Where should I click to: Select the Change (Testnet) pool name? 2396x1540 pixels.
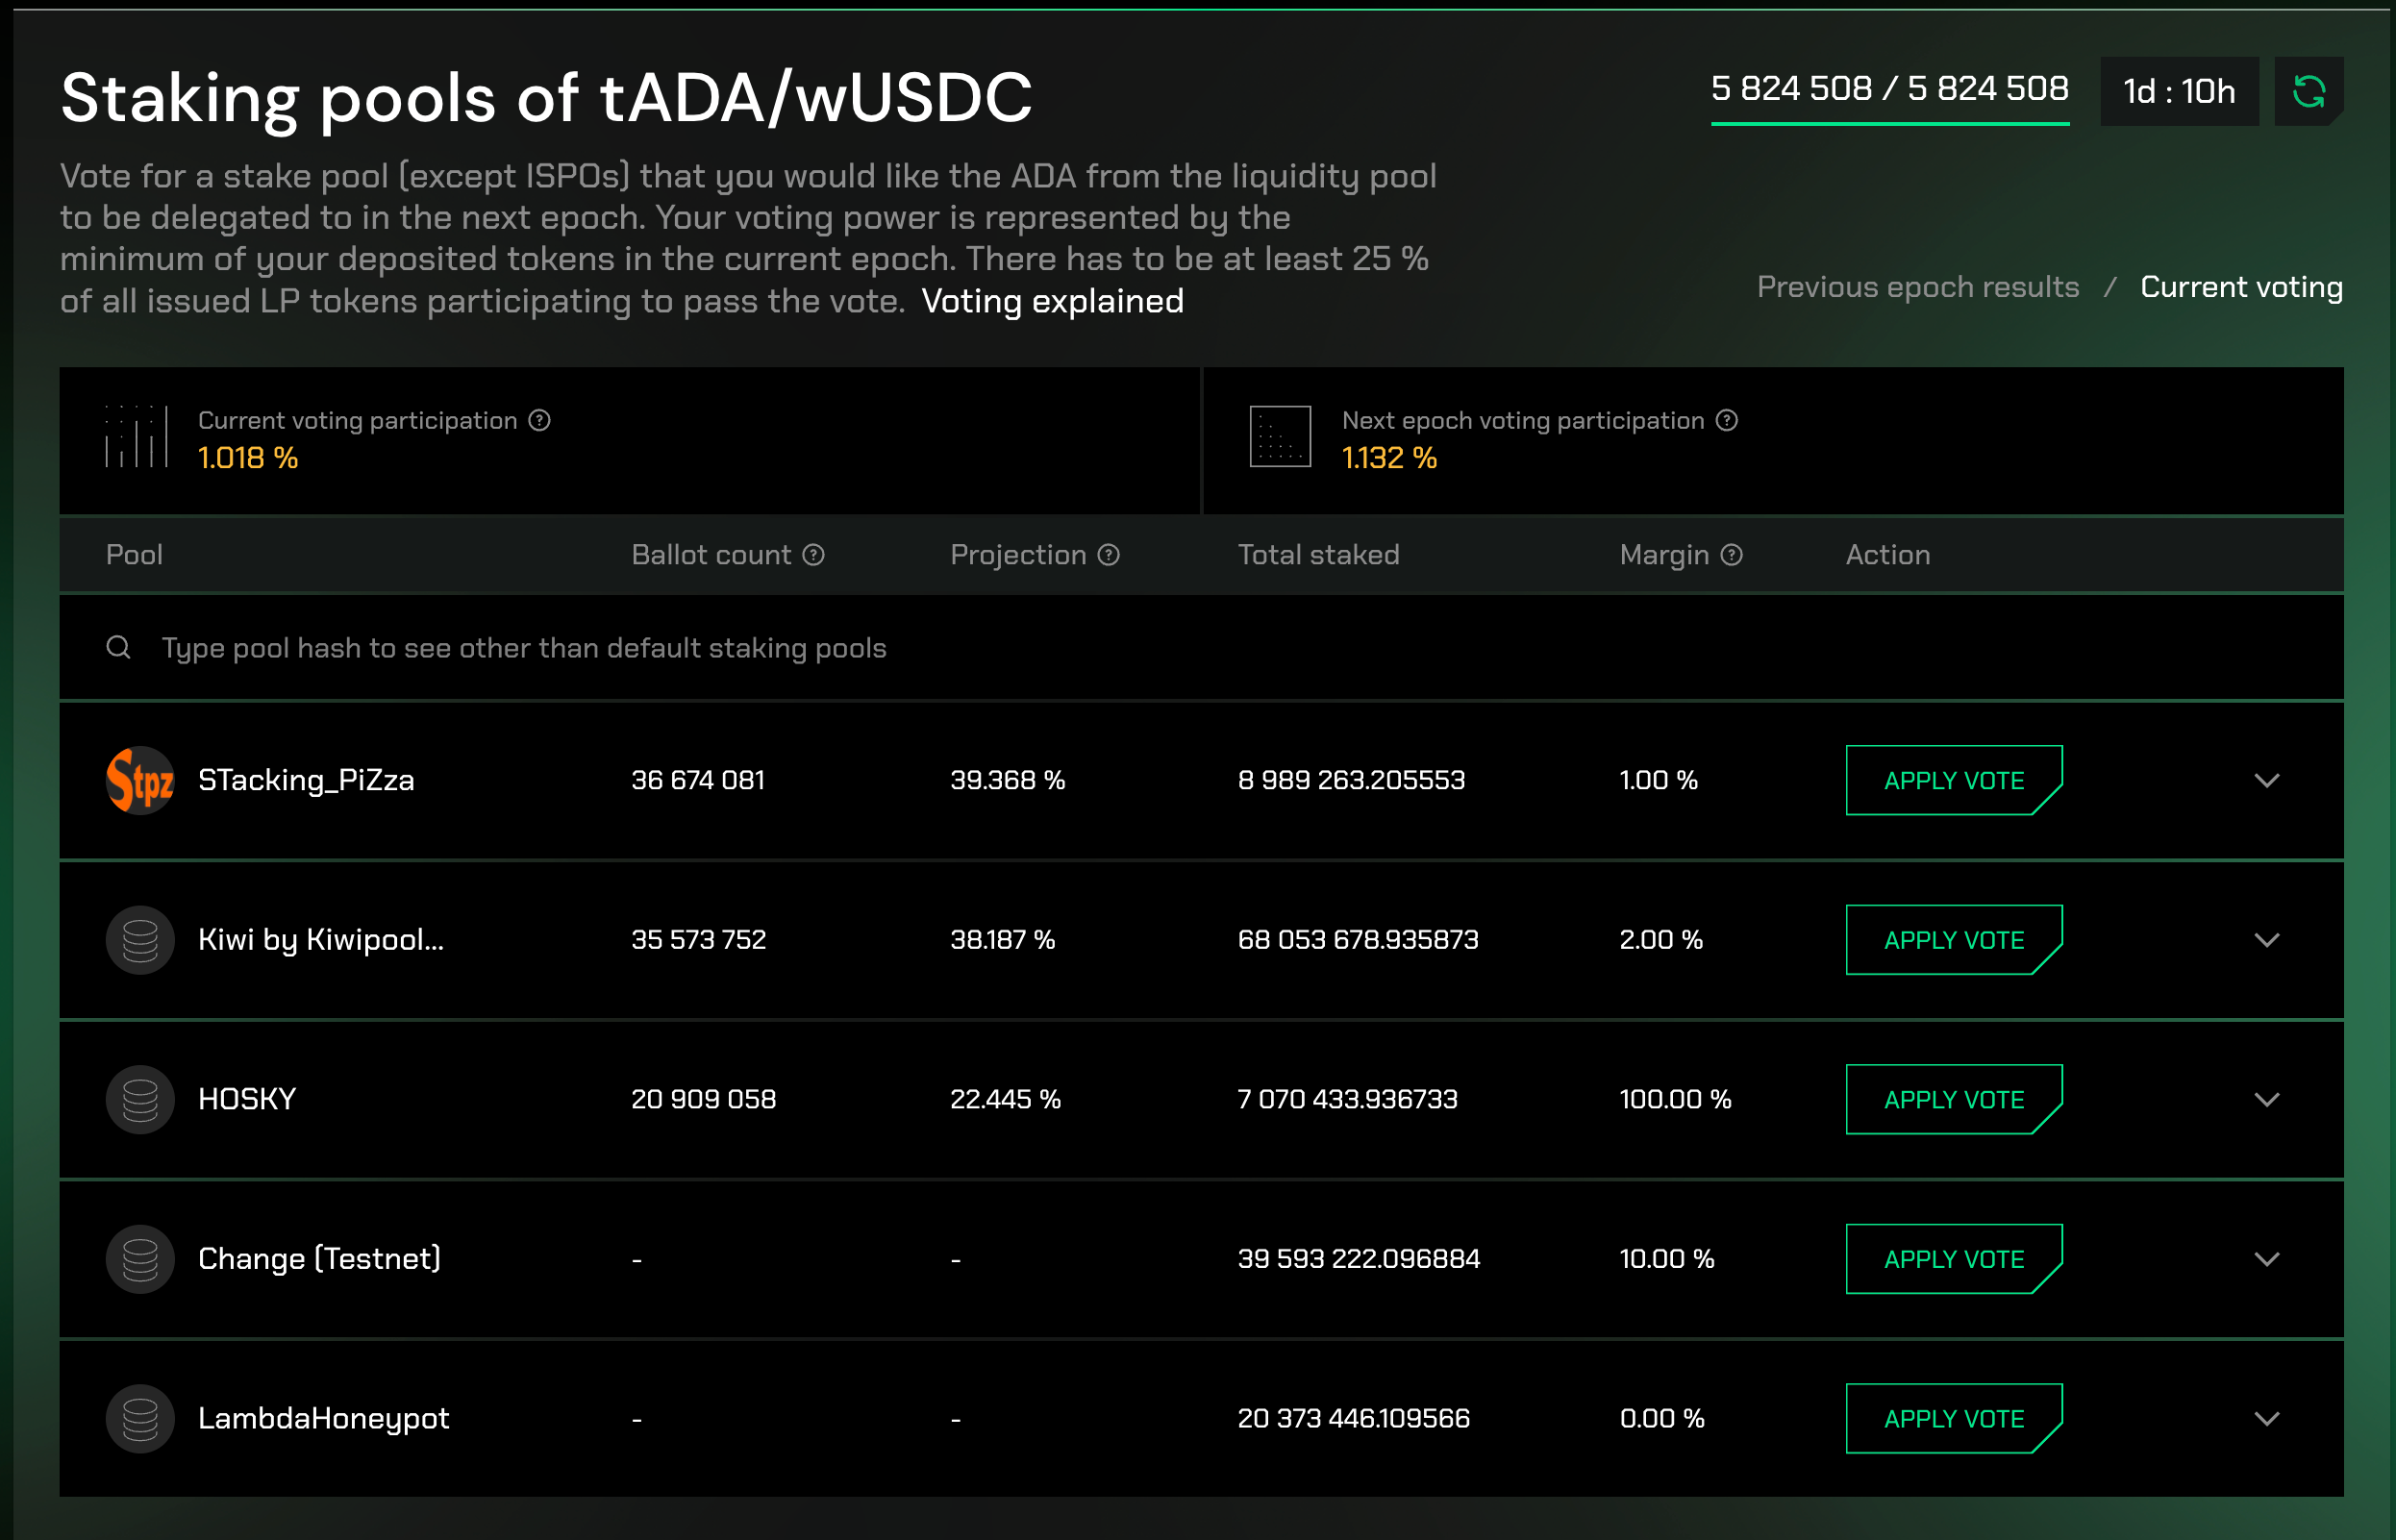(x=319, y=1259)
